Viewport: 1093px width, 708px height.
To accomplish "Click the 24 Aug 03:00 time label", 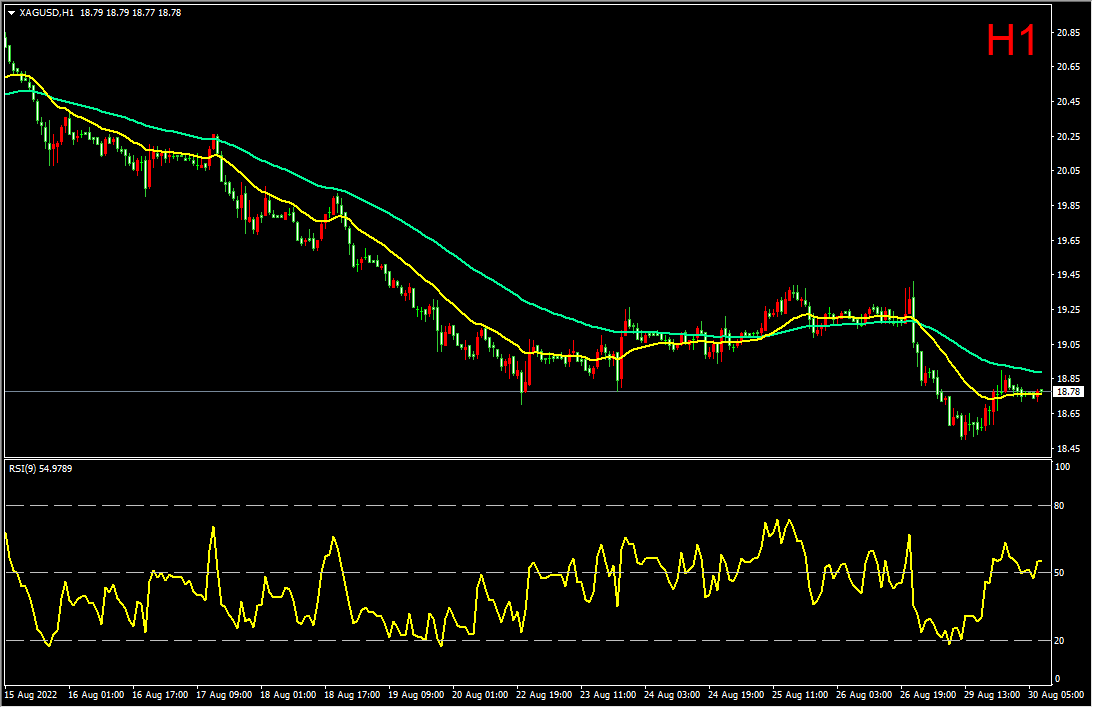I will (672, 695).
